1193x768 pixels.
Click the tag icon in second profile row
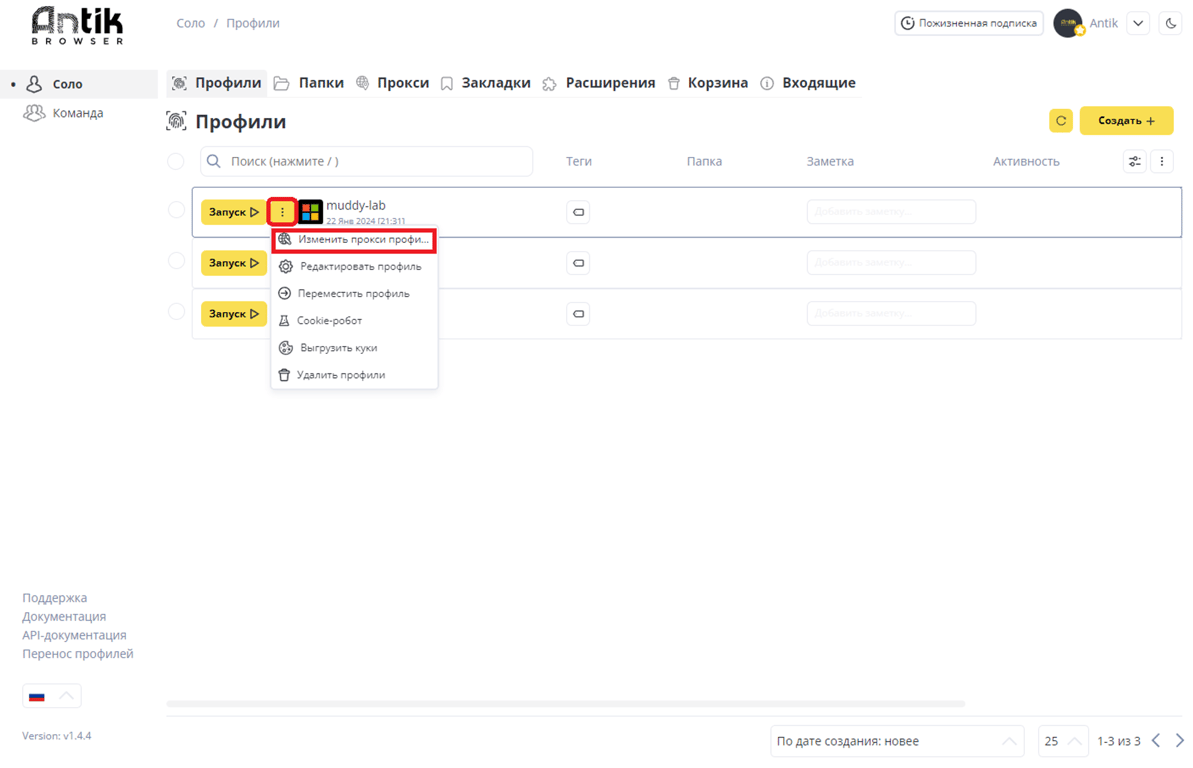pyautogui.click(x=578, y=263)
